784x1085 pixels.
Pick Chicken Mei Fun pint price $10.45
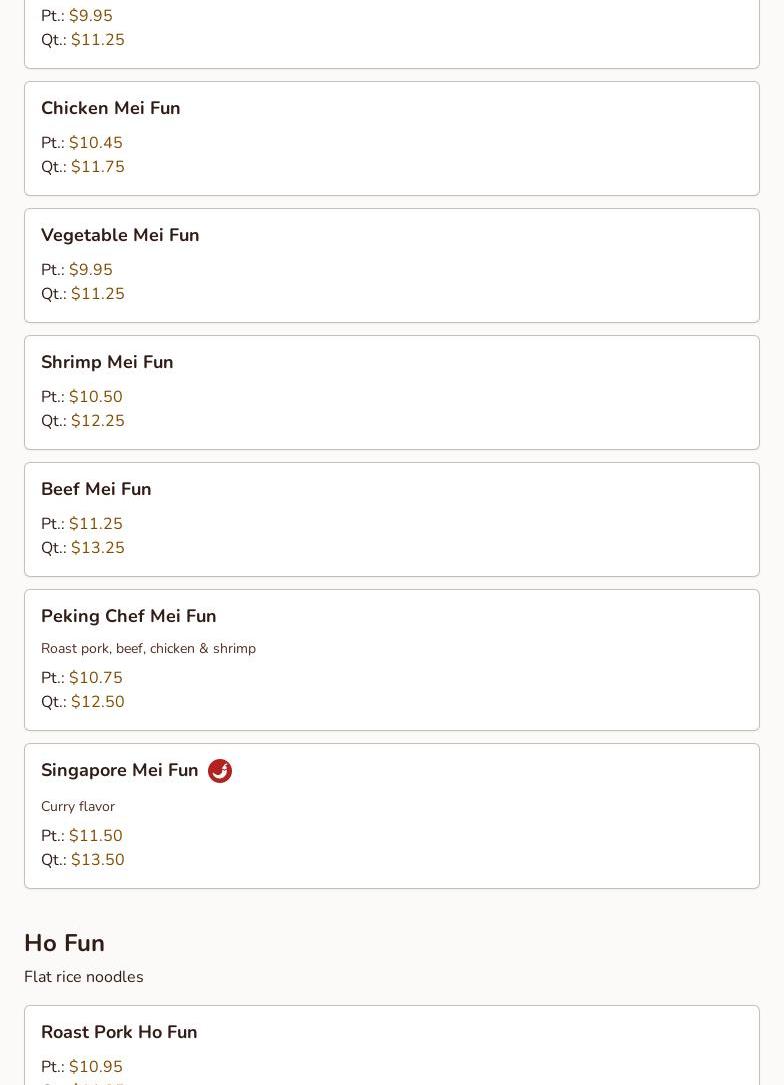[x=96, y=143]
